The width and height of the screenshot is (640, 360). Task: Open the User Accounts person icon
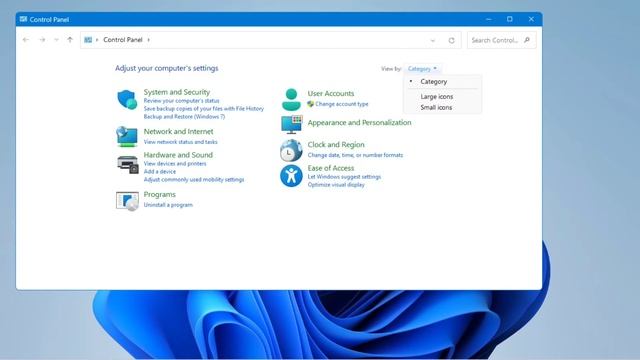coord(291,99)
